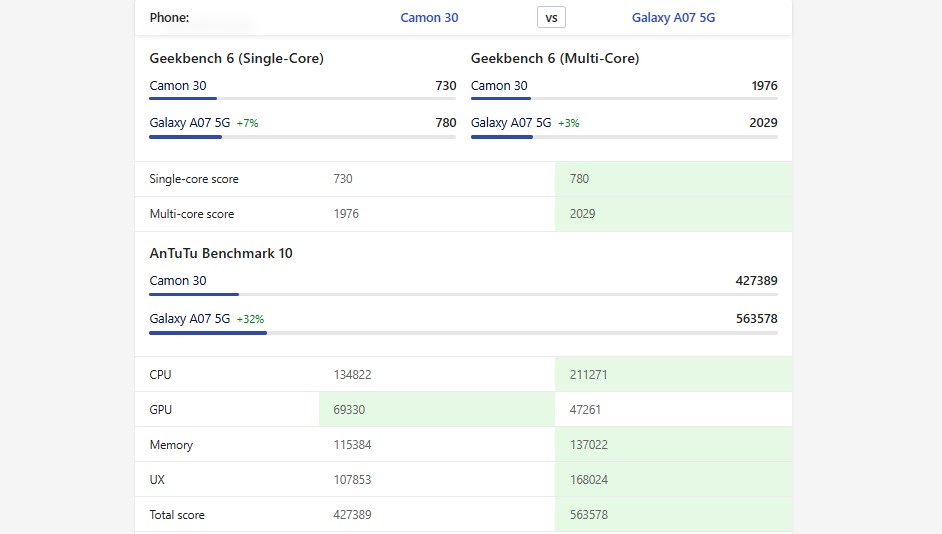Click the Geekbench 6 (Single-Core) heading
The height and width of the screenshot is (534, 942).
coord(236,59)
